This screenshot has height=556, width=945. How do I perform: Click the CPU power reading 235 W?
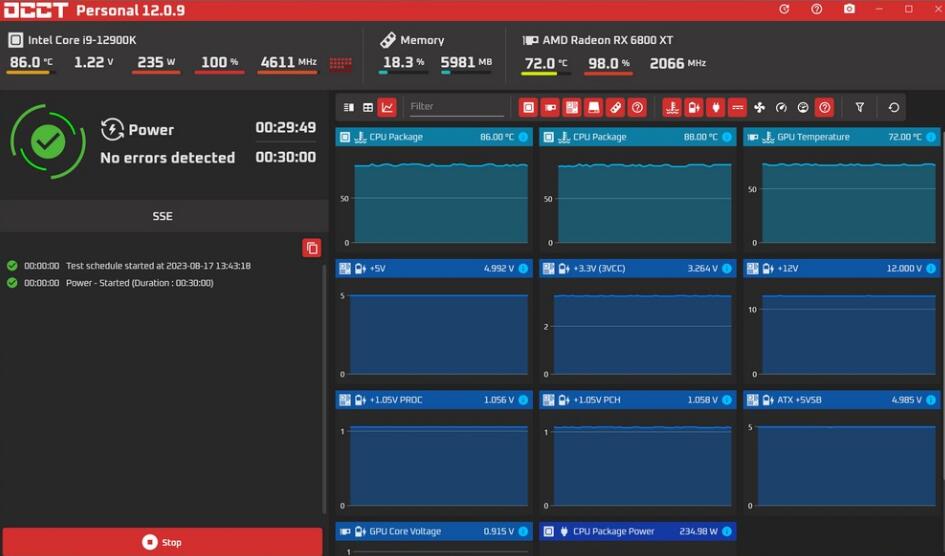click(156, 62)
